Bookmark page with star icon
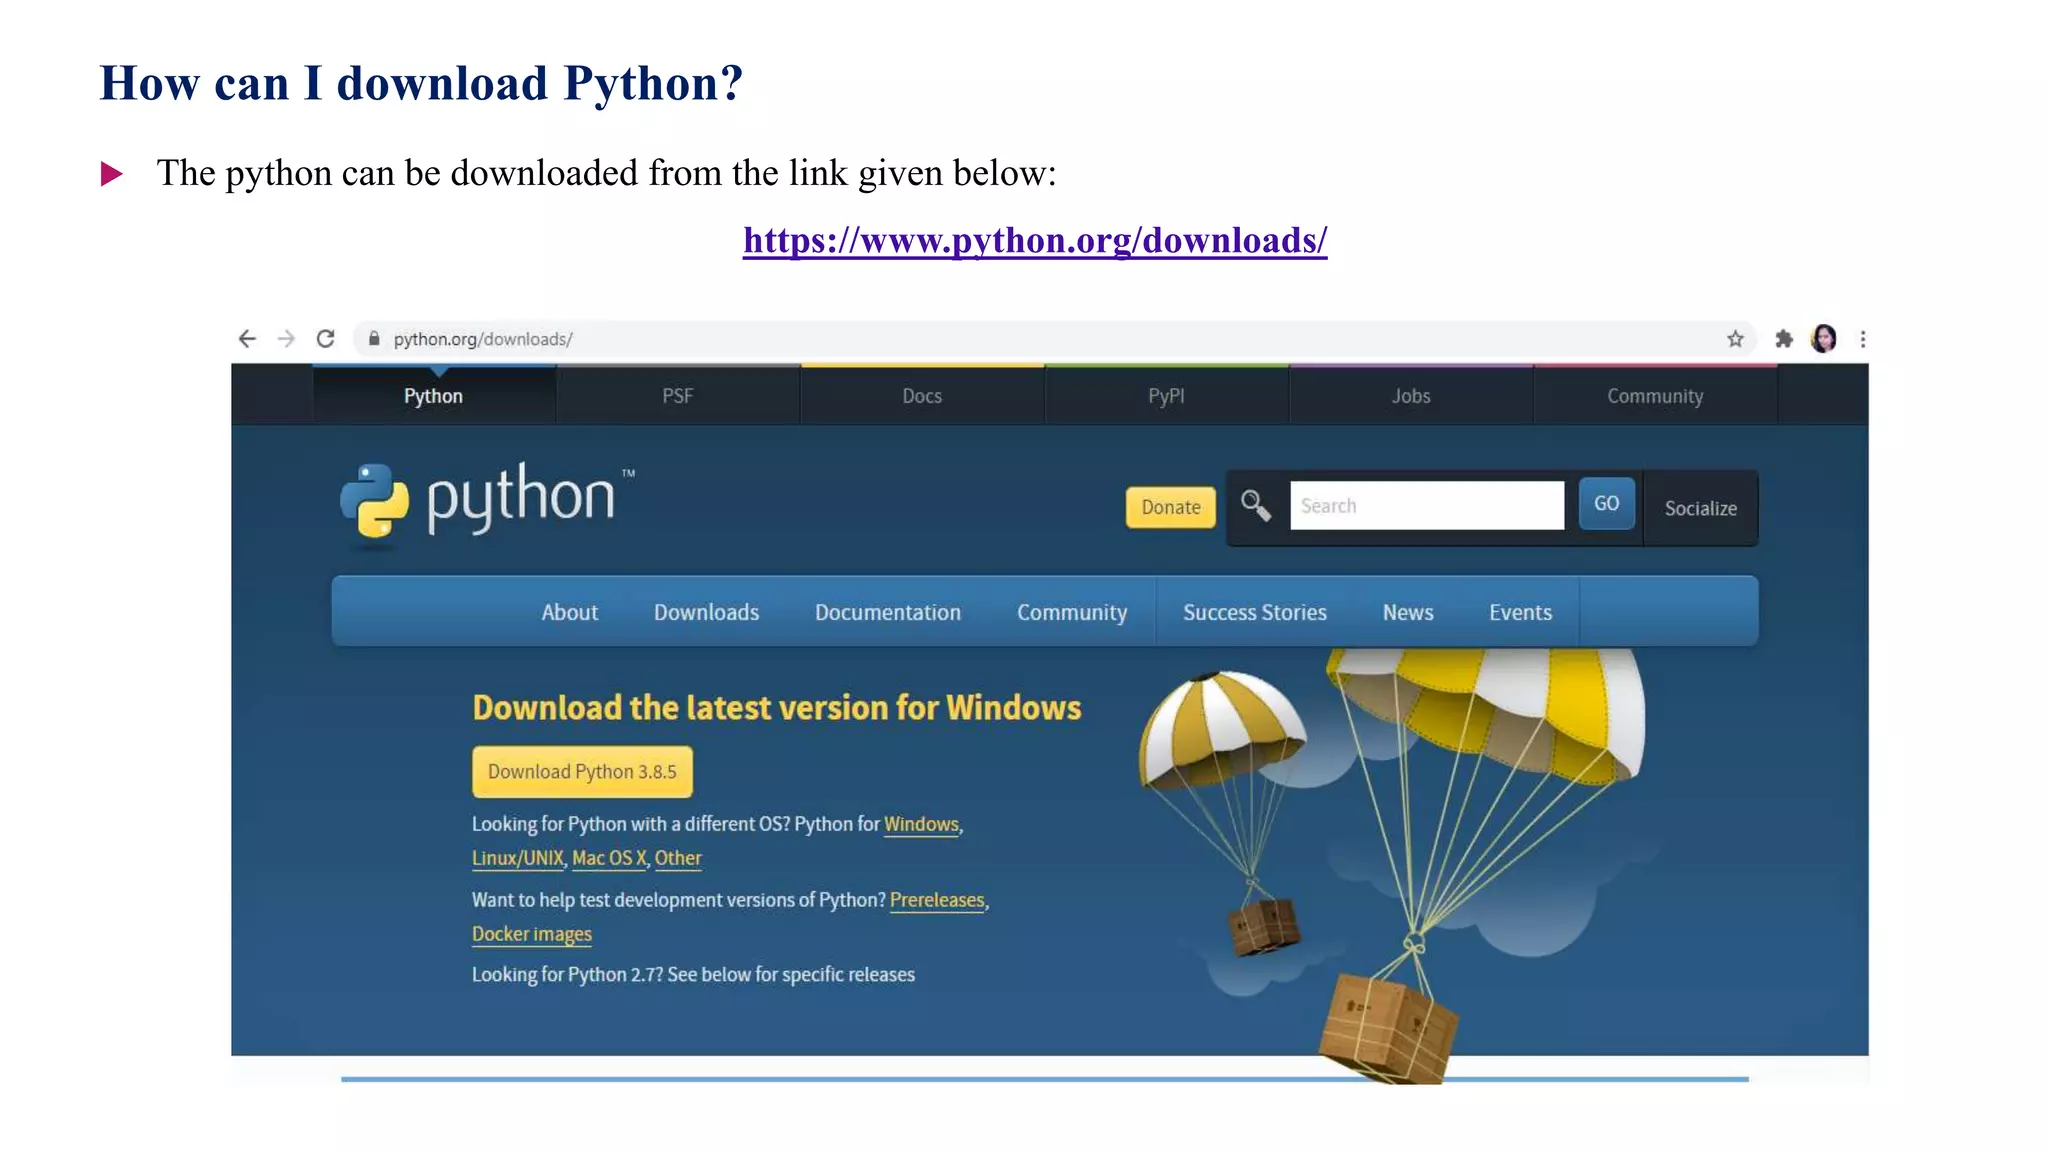 pyautogui.click(x=1735, y=339)
